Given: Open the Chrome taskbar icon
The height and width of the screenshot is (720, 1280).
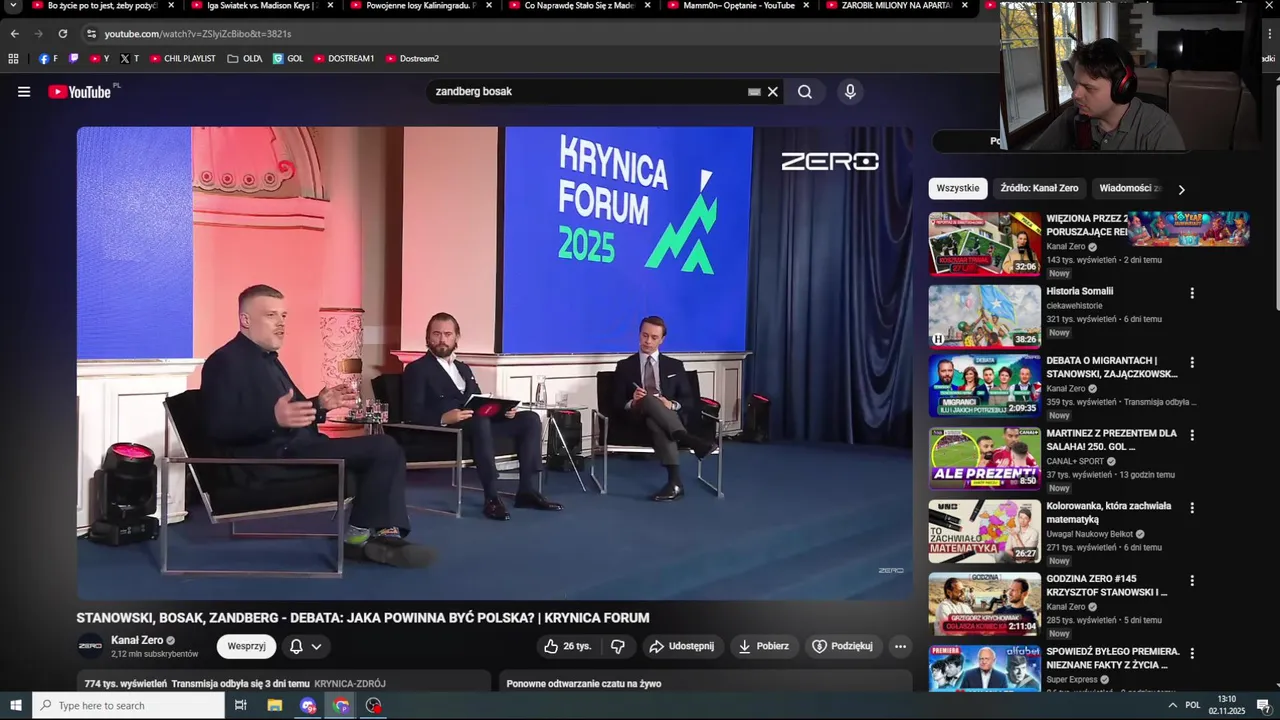Looking at the screenshot, I should tap(341, 705).
